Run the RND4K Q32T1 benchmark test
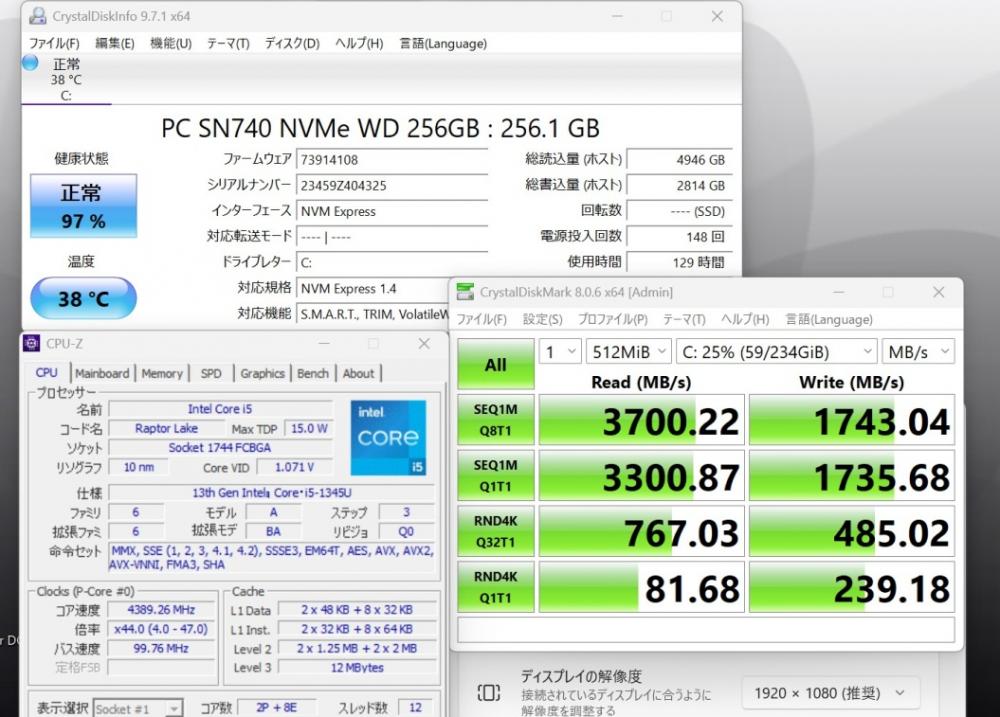 495,534
